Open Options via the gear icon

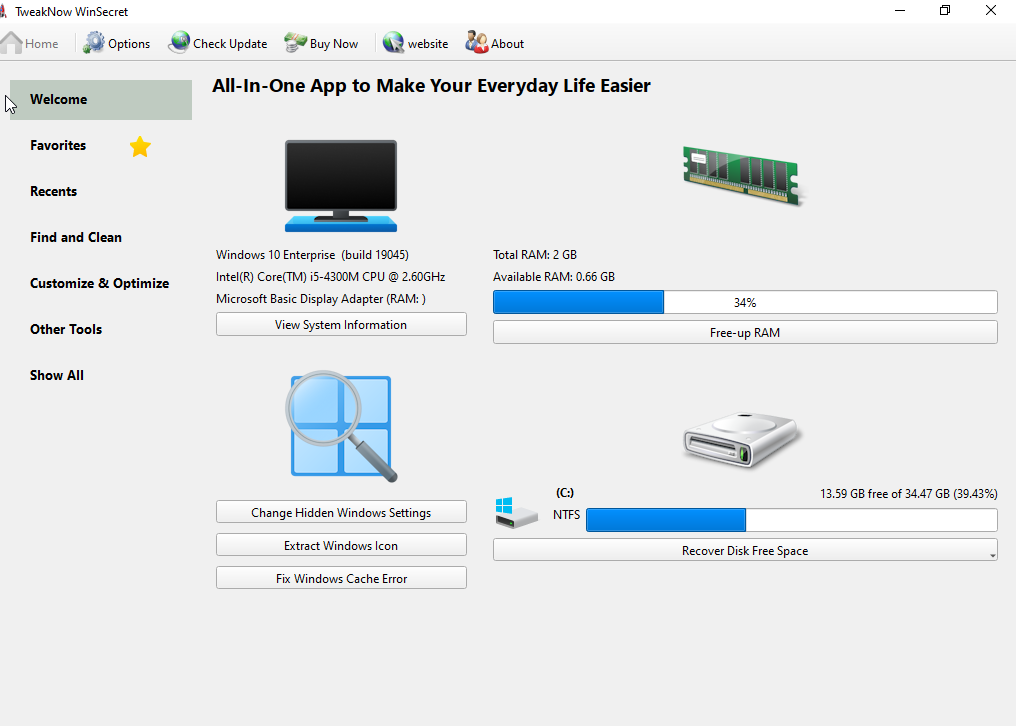pyautogui.click(x=94, y=43)
